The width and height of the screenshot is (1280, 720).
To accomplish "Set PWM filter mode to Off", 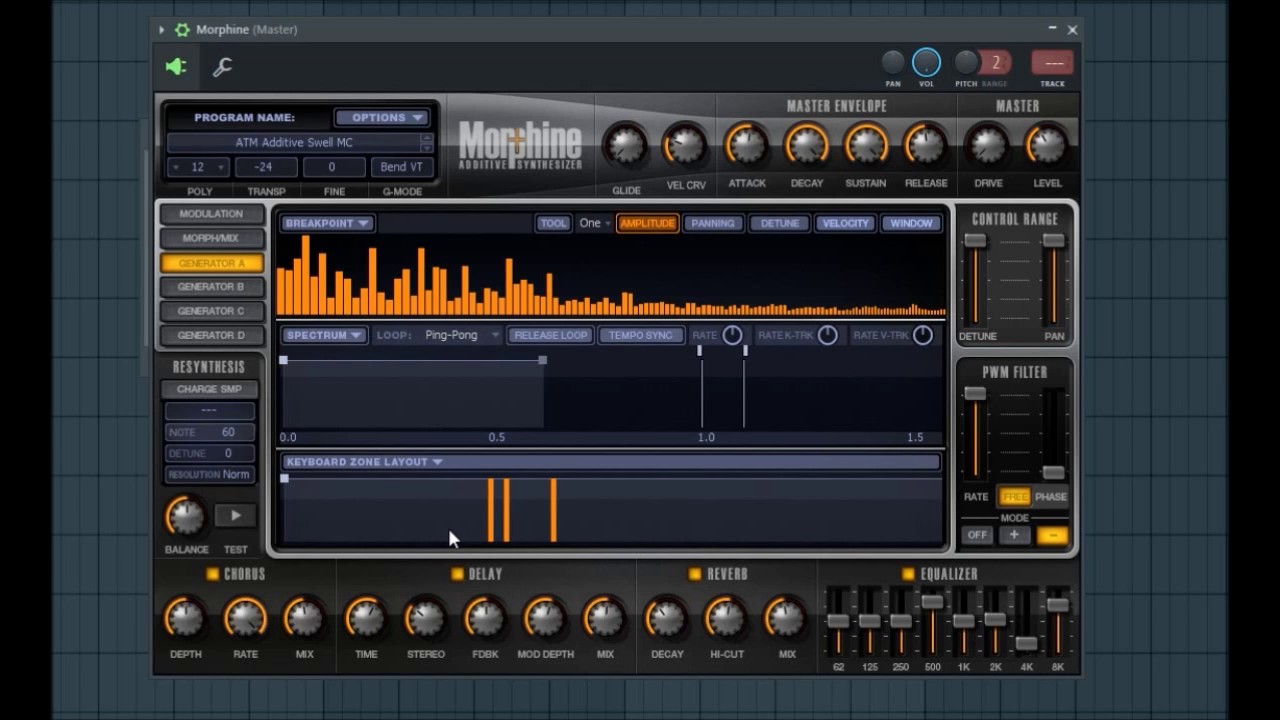I will point(977,535).
